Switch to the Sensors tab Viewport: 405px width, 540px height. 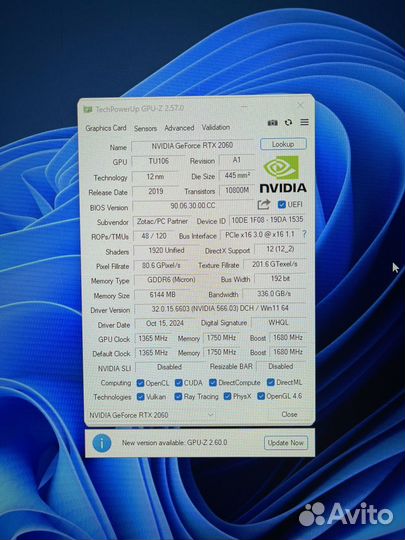pyautogui.click(x=145, y=128)
